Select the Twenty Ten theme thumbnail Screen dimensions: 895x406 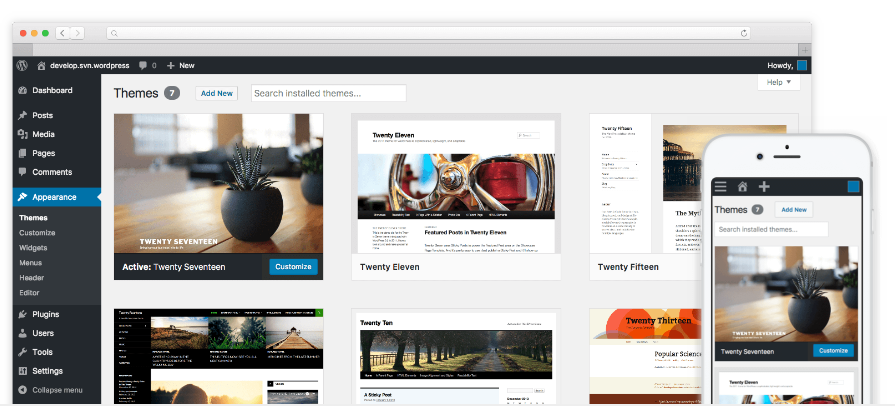[x=456, y=357]
